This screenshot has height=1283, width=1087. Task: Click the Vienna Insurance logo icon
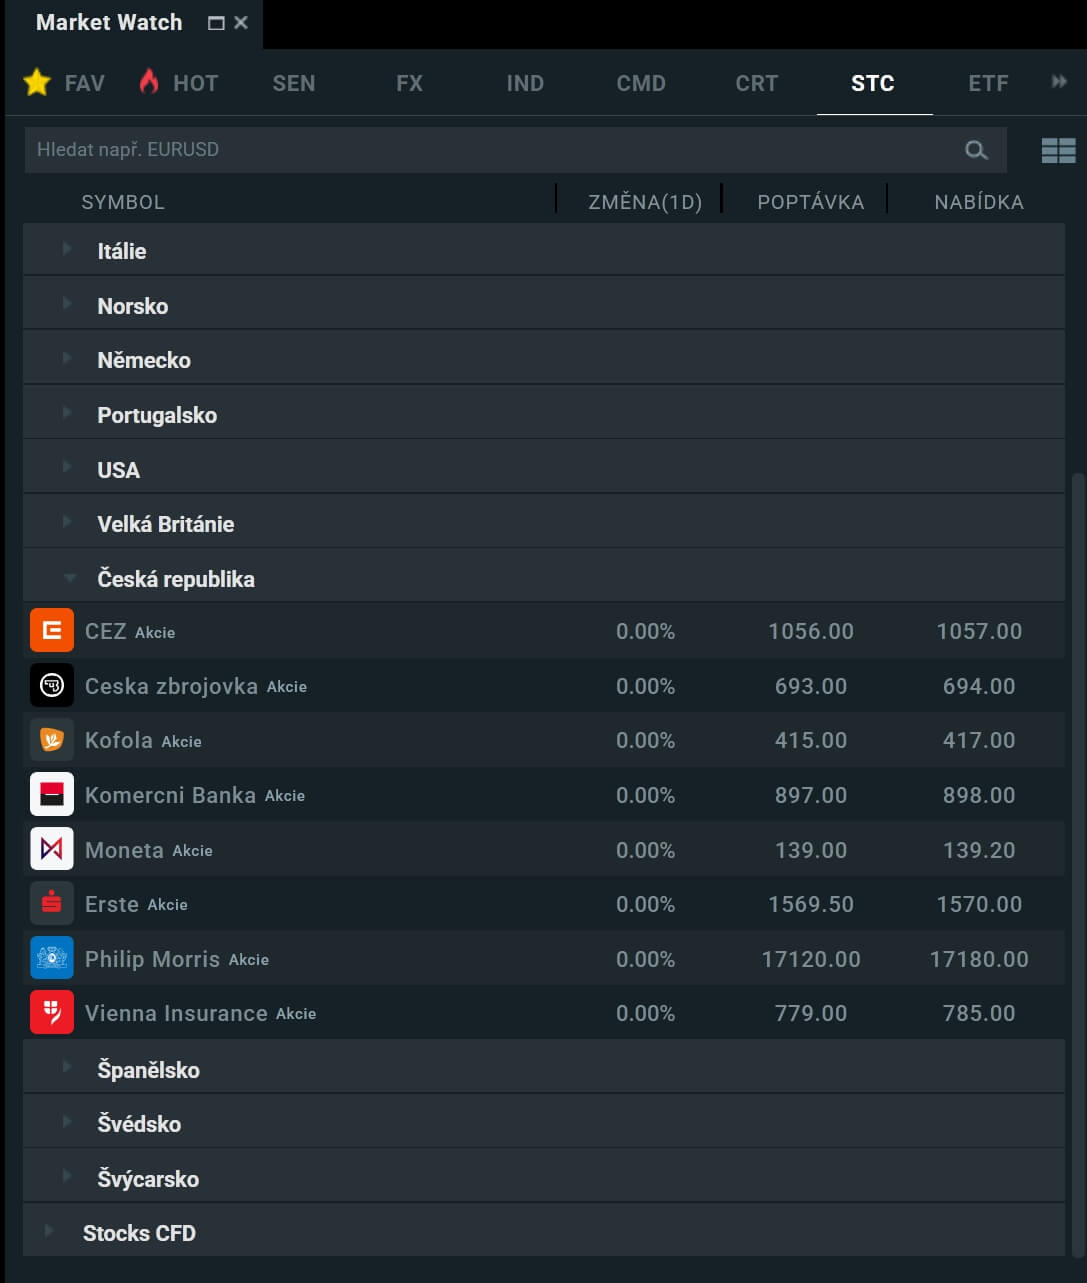pyautogui.click(x=52, y=1013)
